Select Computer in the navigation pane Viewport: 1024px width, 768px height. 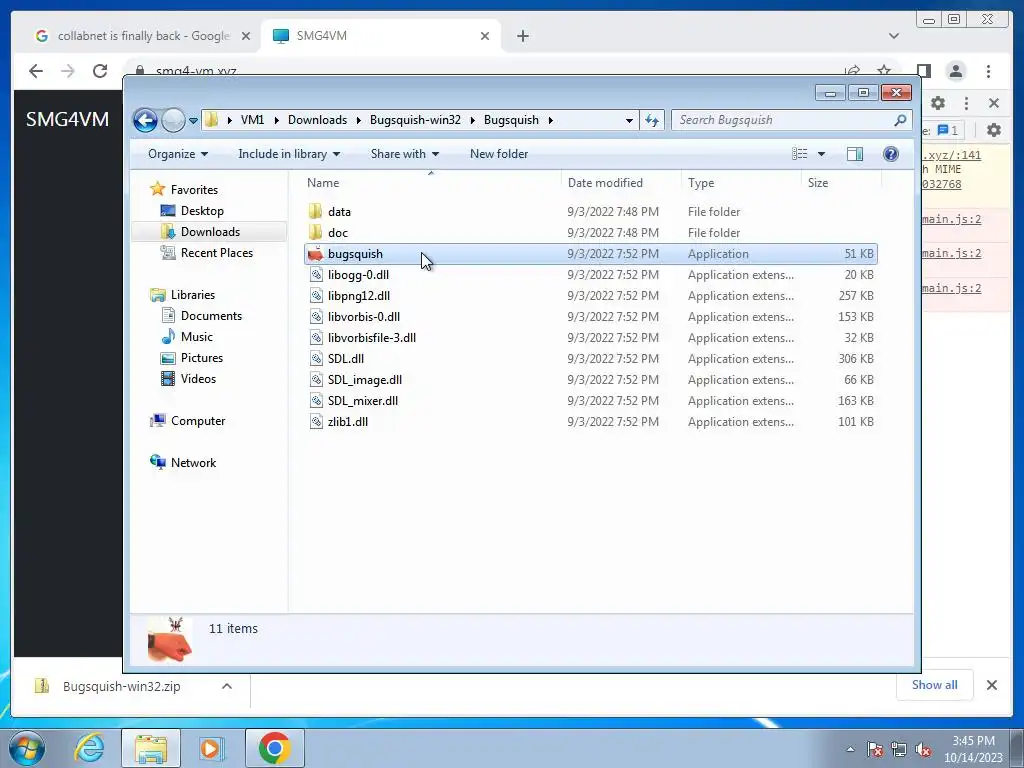(x=198, y=421)
